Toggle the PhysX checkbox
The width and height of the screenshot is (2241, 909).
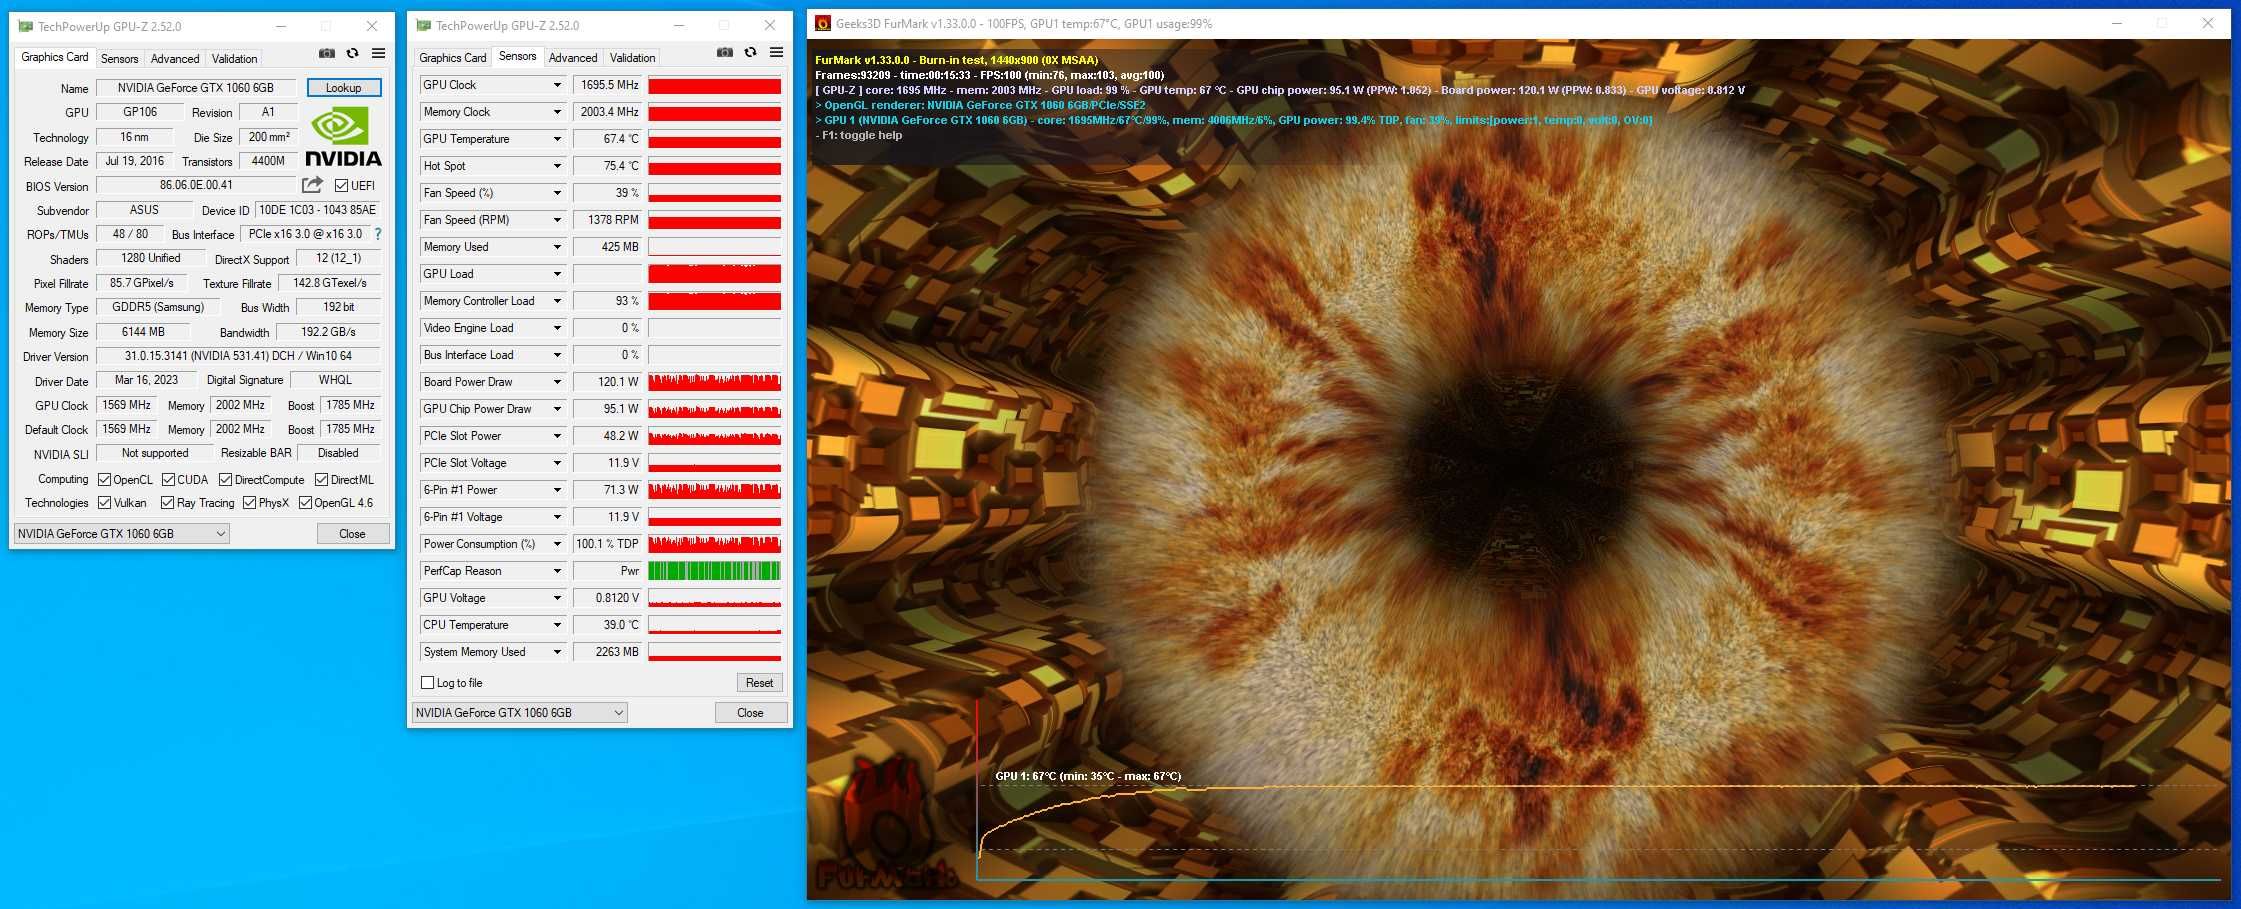250,503
